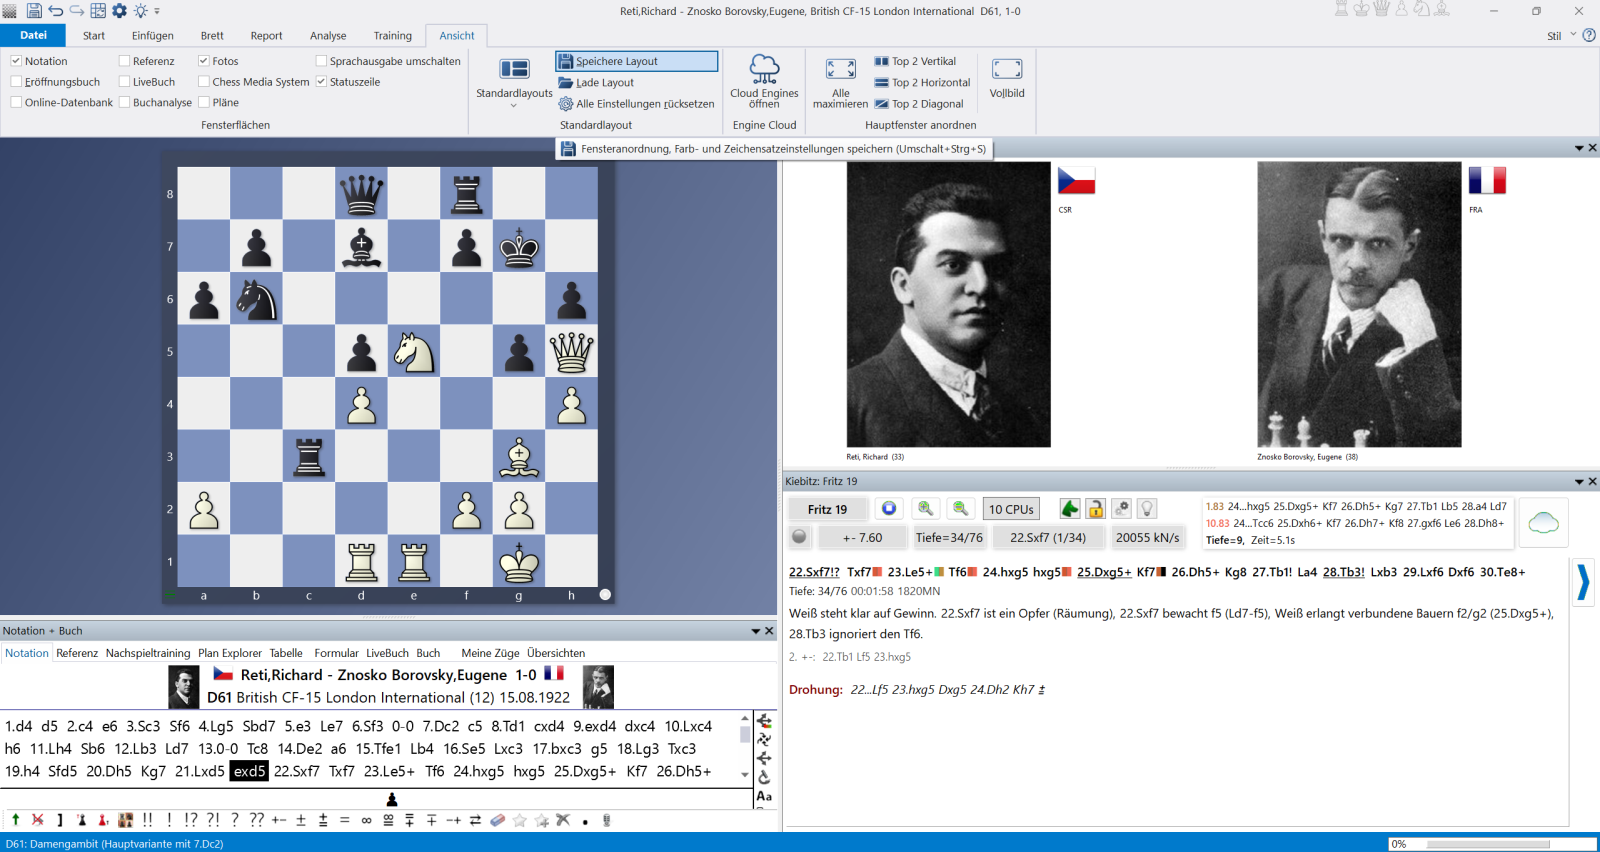Switch to the Plan Explorer tab
Screen dimensions: 1600x852
[229, 653]
